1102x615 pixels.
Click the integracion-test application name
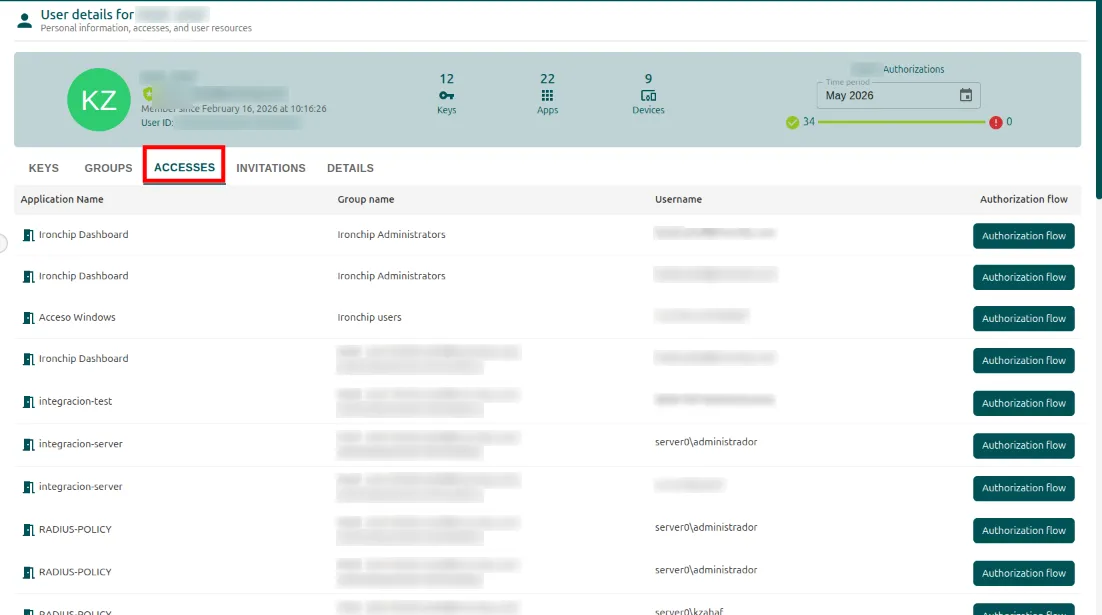click(x=75, y=401)
